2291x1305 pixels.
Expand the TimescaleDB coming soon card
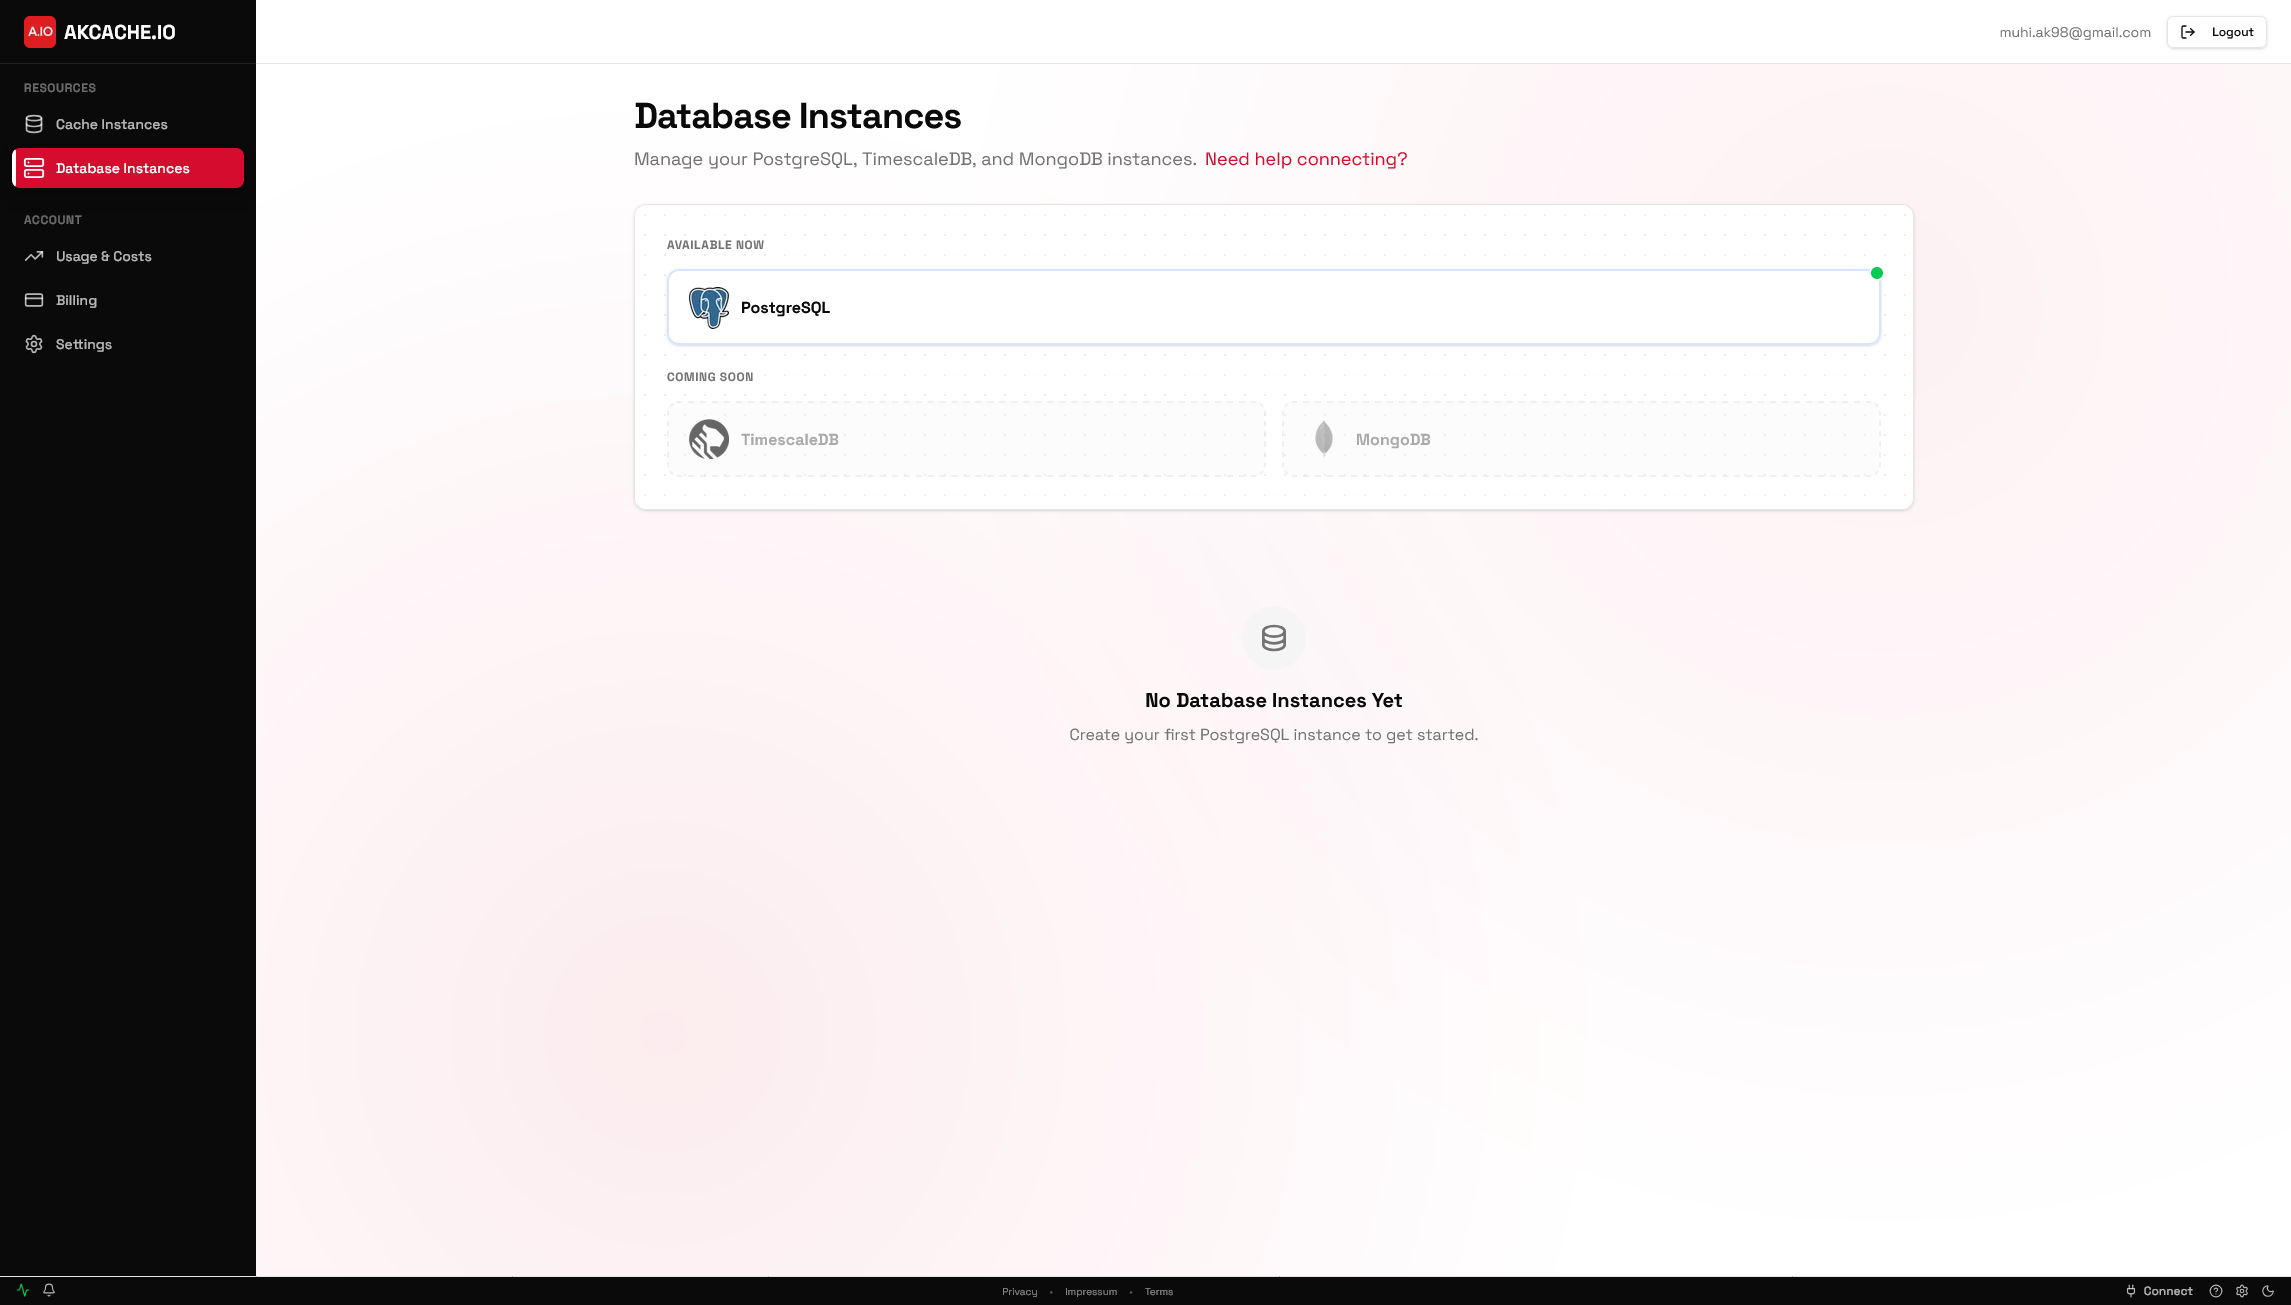click(x=965, y=438)
